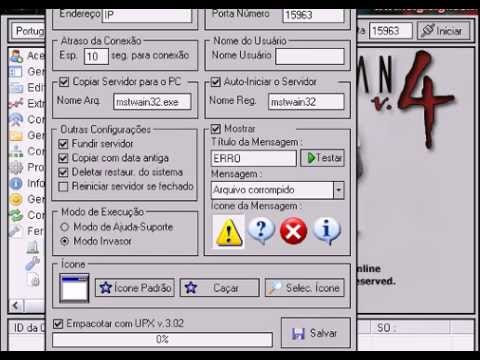Click the left scroll arrow in sidebar
This screenshot has width=480, height=360.
point(16,306)
